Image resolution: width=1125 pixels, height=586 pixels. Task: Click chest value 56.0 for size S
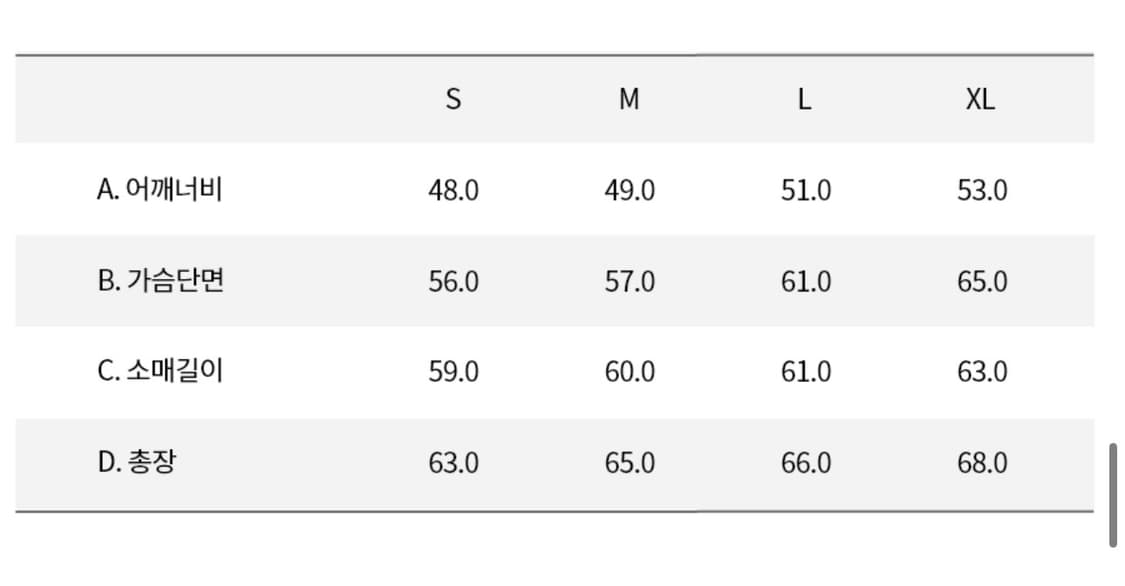click(453, 281)
